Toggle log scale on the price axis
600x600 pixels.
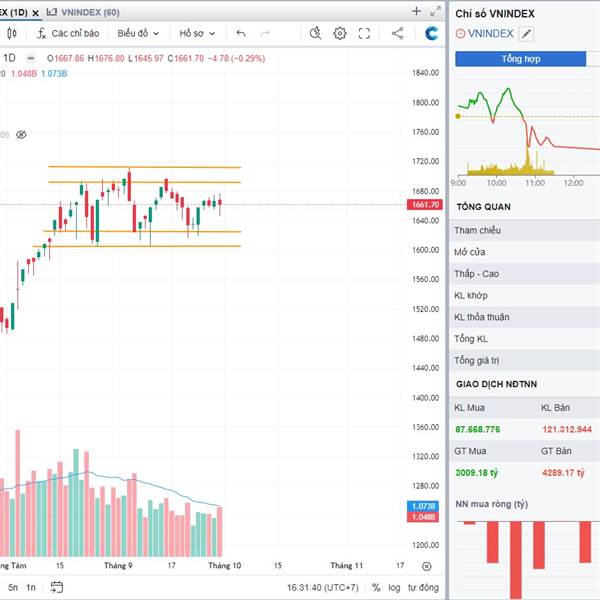tap(394, 587)
